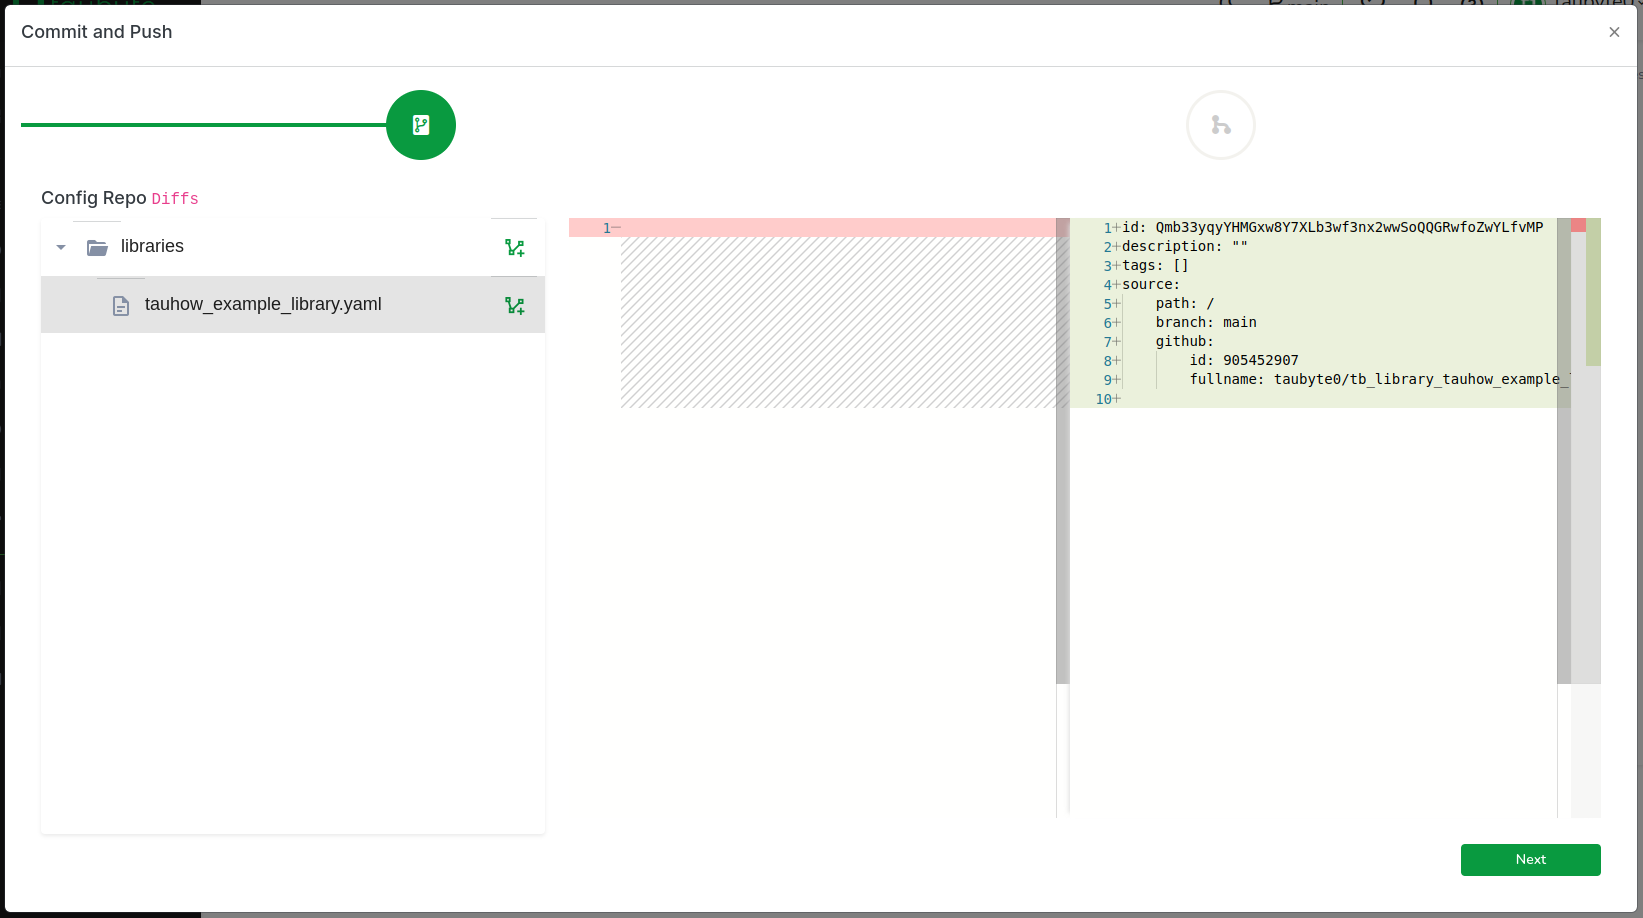Click the 'tags: []' line in diff
Image resolution: width=1643 pixels, height=918 pixels.
1155,265
